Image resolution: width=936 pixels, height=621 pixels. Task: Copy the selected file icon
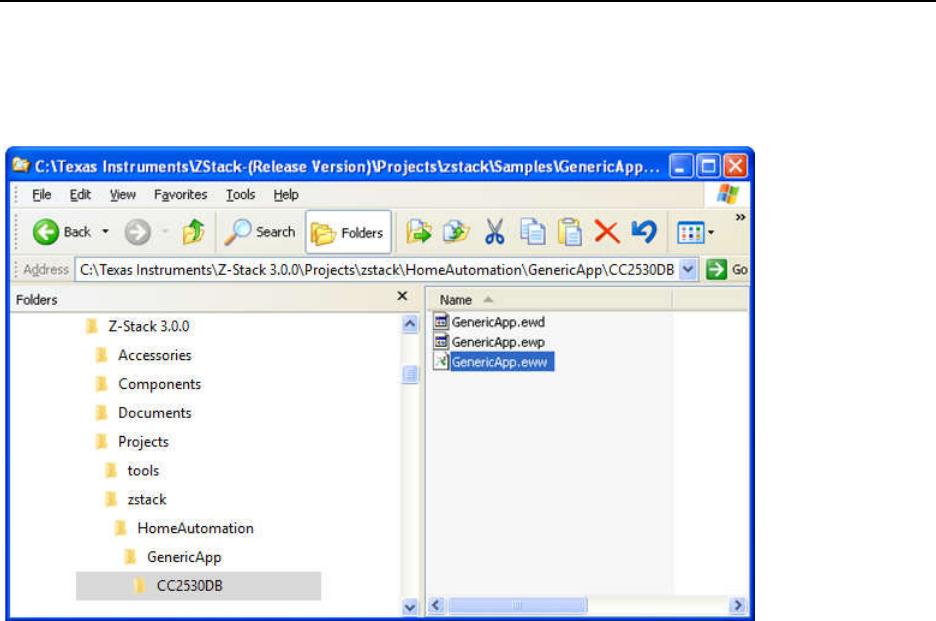pyautogui.click(x=532, y=232)
